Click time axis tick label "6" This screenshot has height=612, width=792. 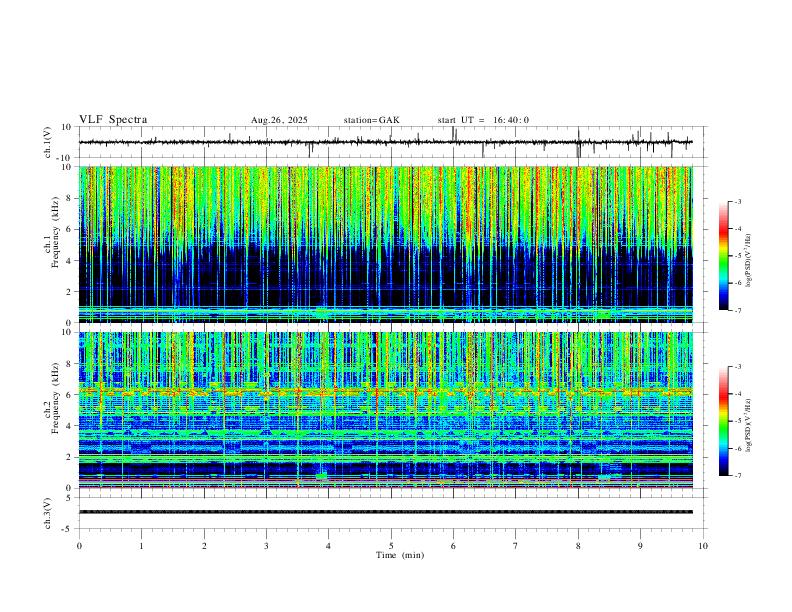(x=453, y=546)
